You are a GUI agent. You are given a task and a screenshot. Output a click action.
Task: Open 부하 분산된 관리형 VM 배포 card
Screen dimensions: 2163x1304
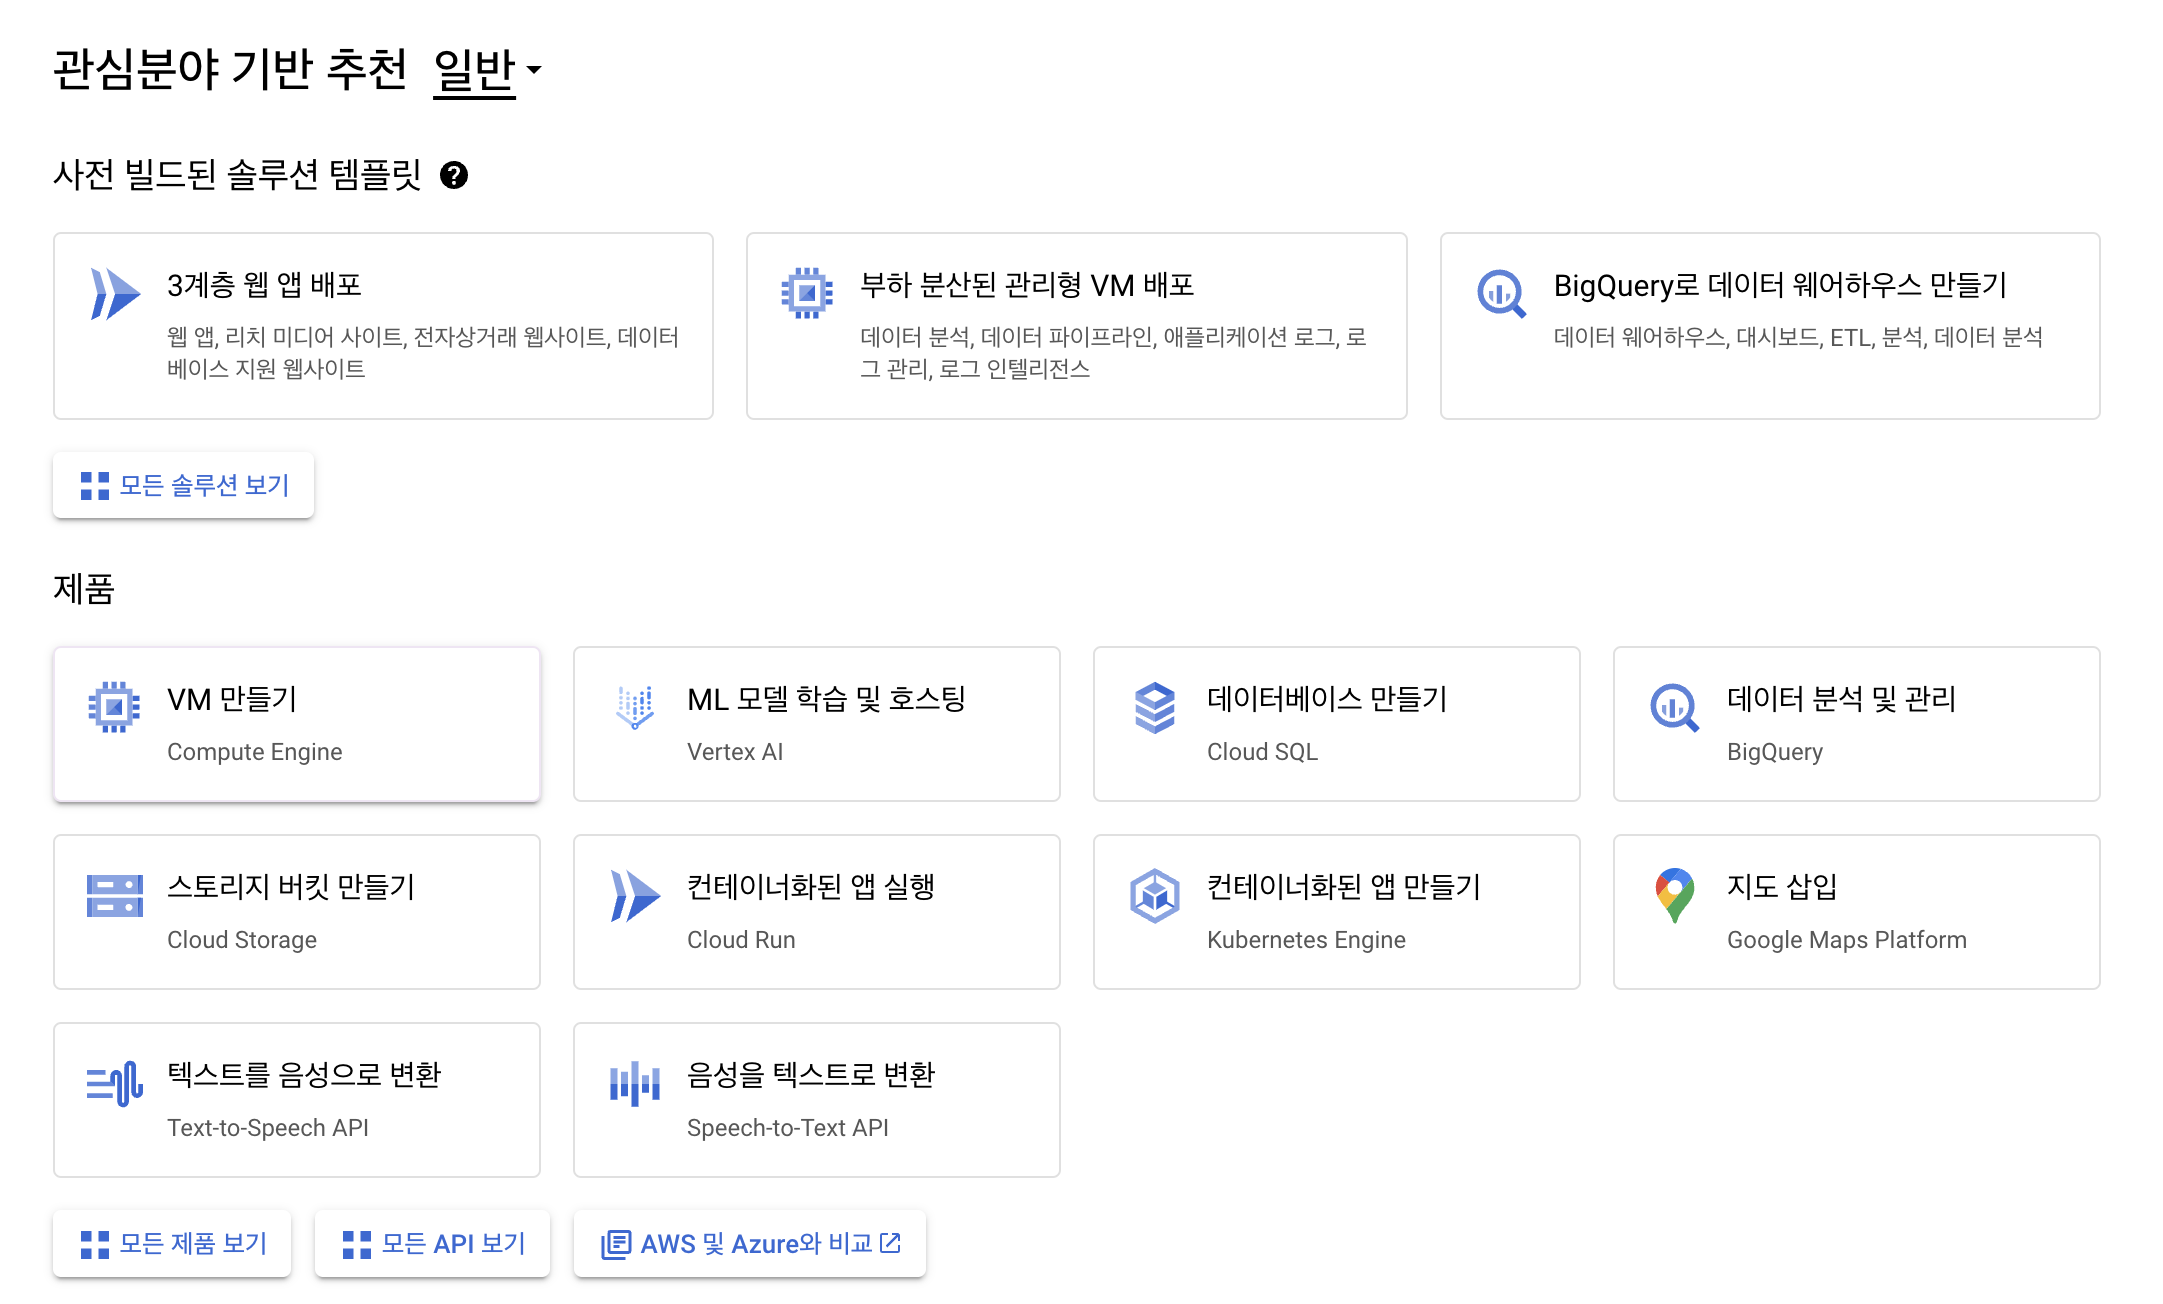pos(1076,325)
